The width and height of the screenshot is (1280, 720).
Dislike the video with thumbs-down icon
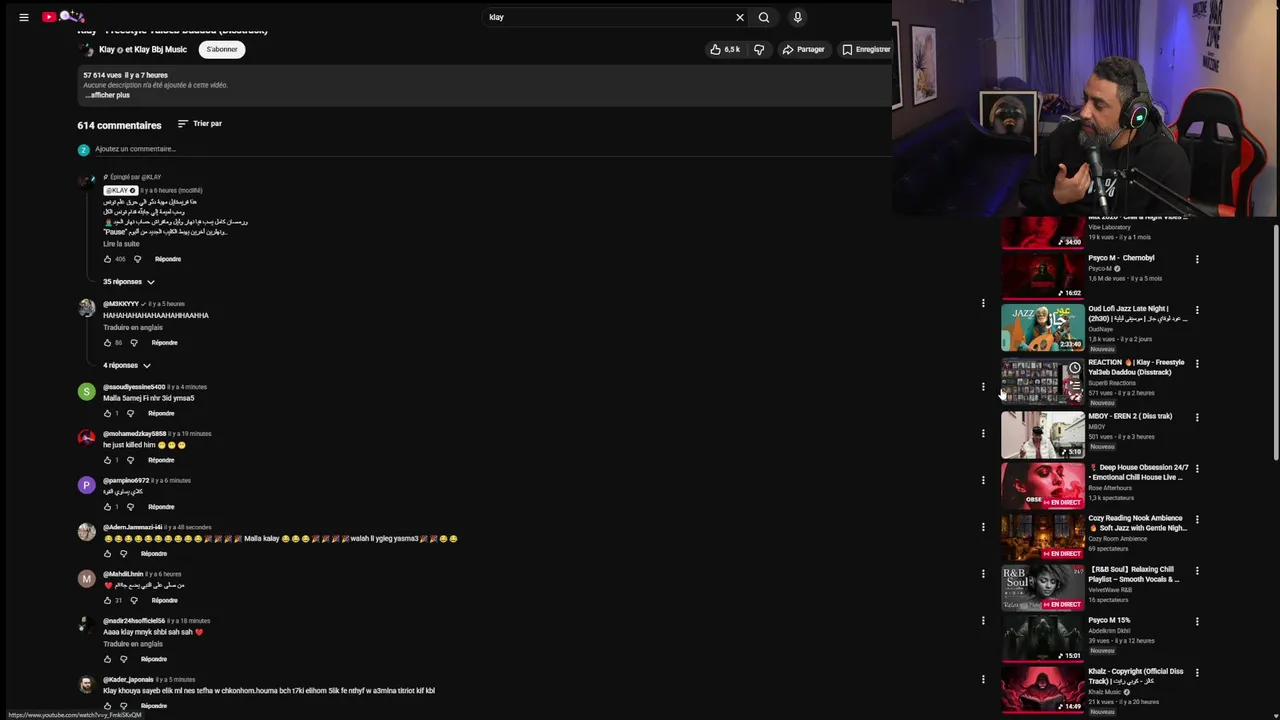[759, 49]
